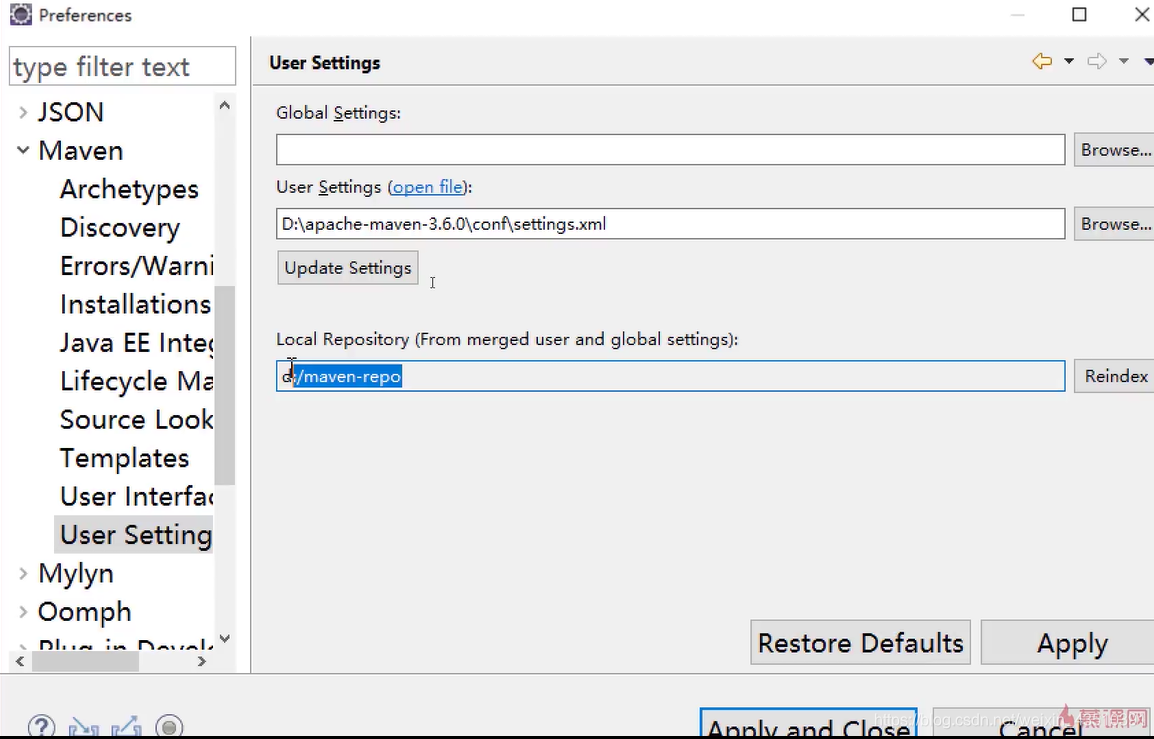Open Templates preferences page
The image size is (1154, 739).
coord(125,458)
